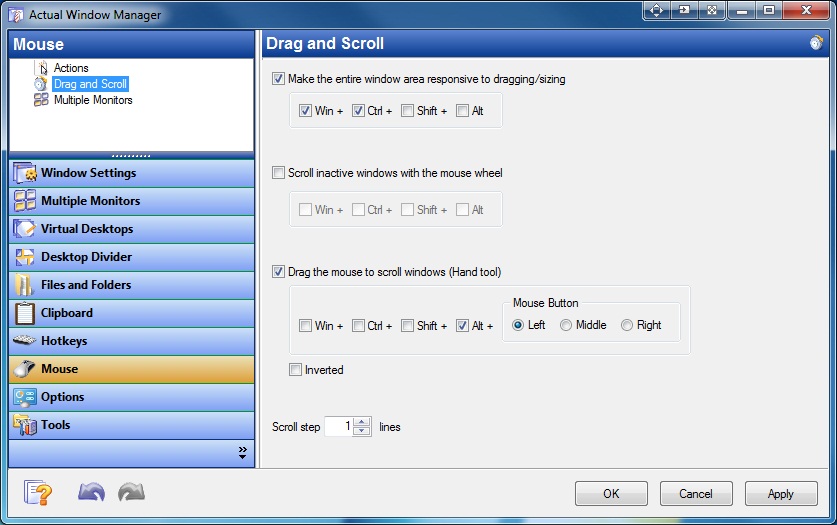Open the Virtual Desktops section

point(131,229)
